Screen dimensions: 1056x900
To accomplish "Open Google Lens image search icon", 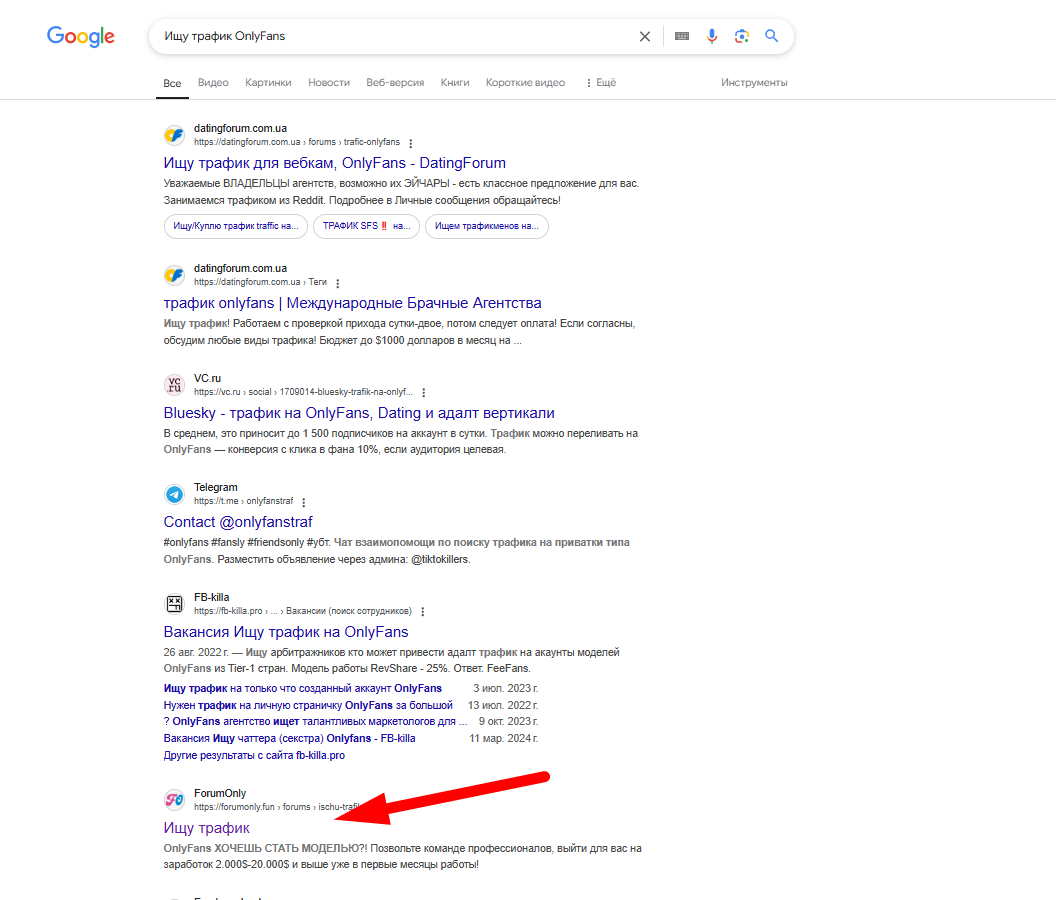I will tap(741, 36).
